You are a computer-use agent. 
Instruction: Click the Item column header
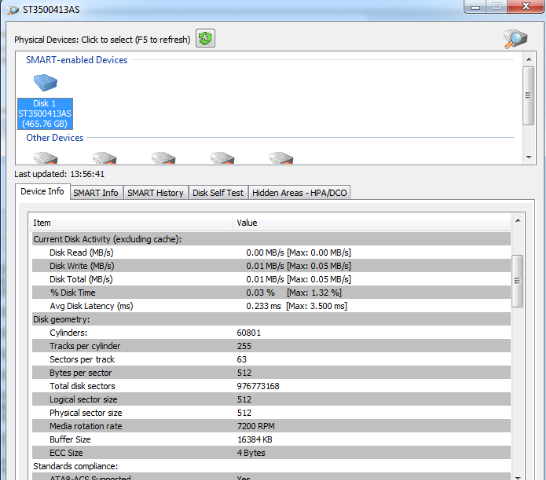(x=130, y=223)
